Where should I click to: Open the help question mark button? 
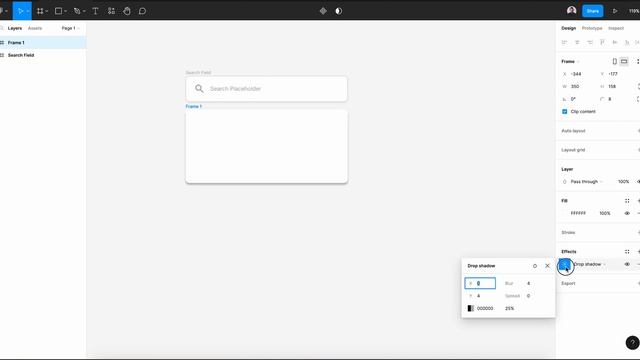632,342
